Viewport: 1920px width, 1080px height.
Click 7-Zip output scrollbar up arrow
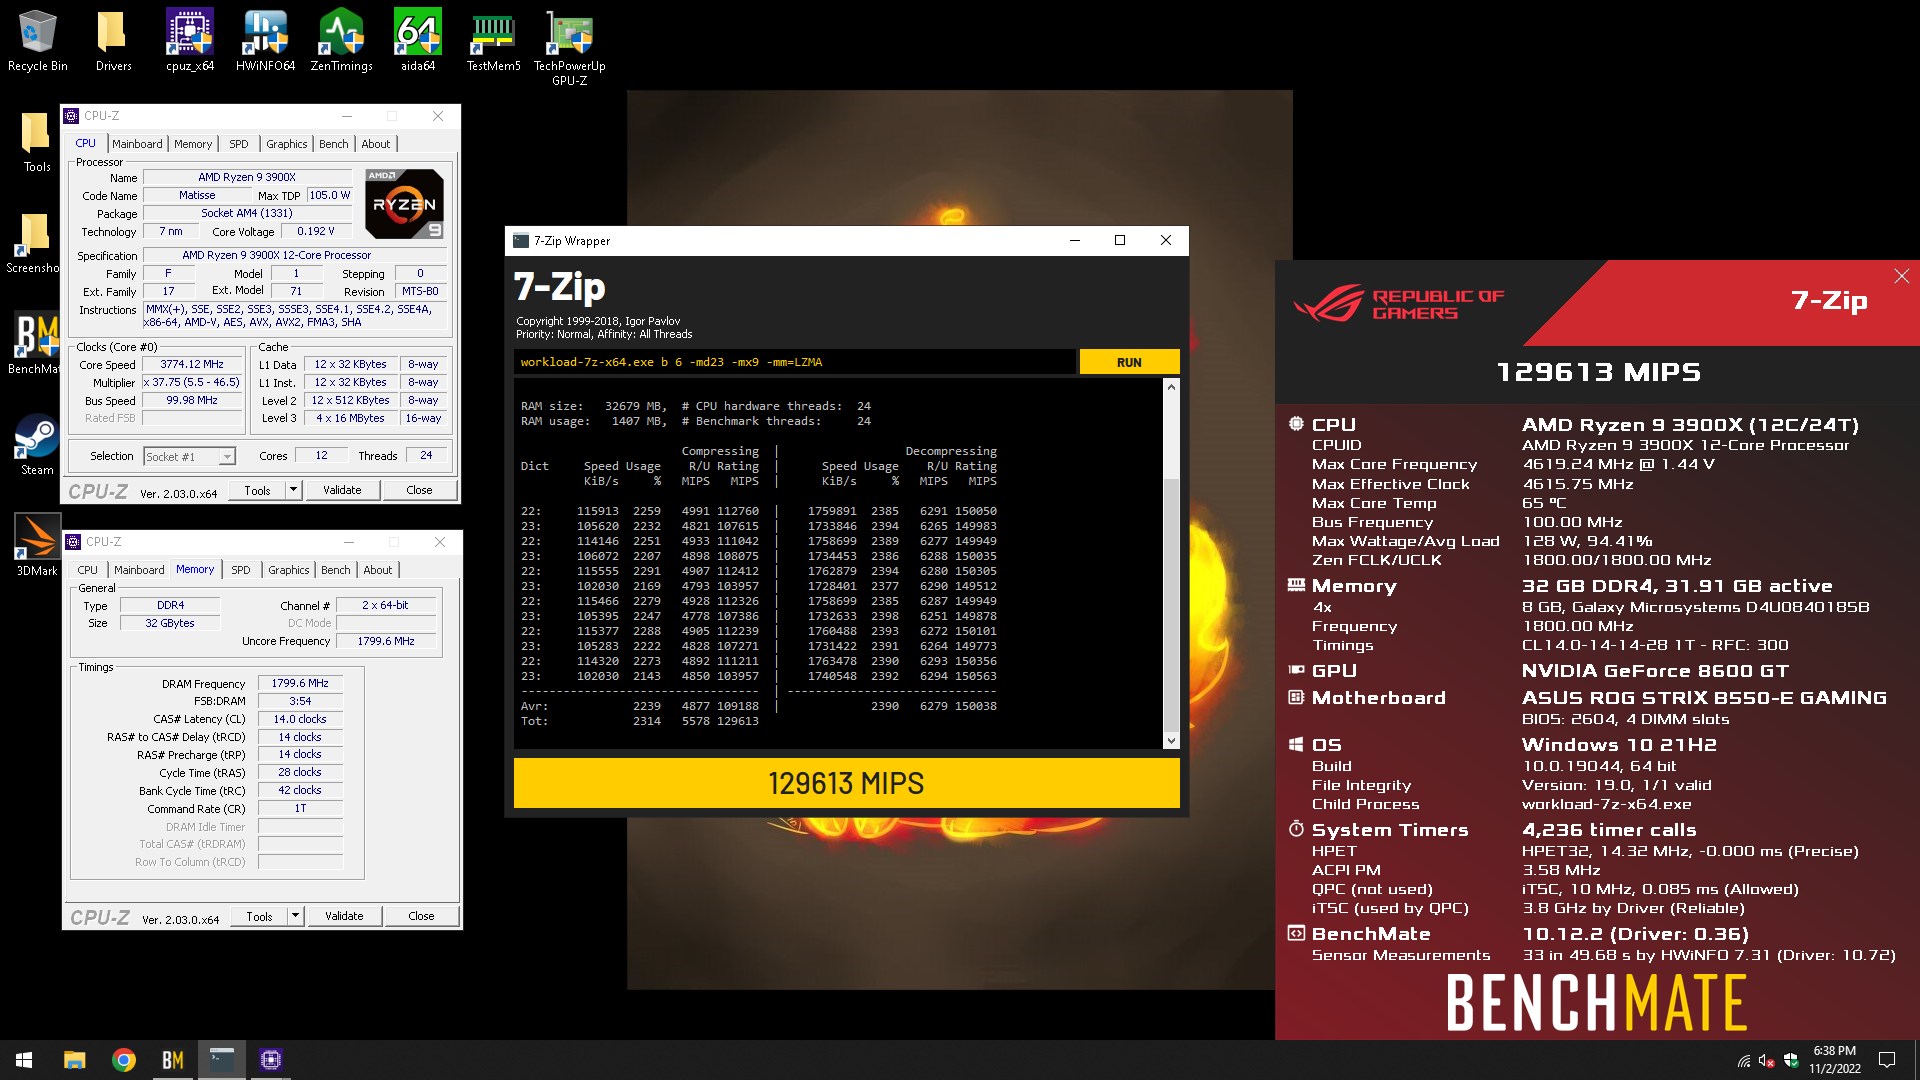click(1171, 387)
